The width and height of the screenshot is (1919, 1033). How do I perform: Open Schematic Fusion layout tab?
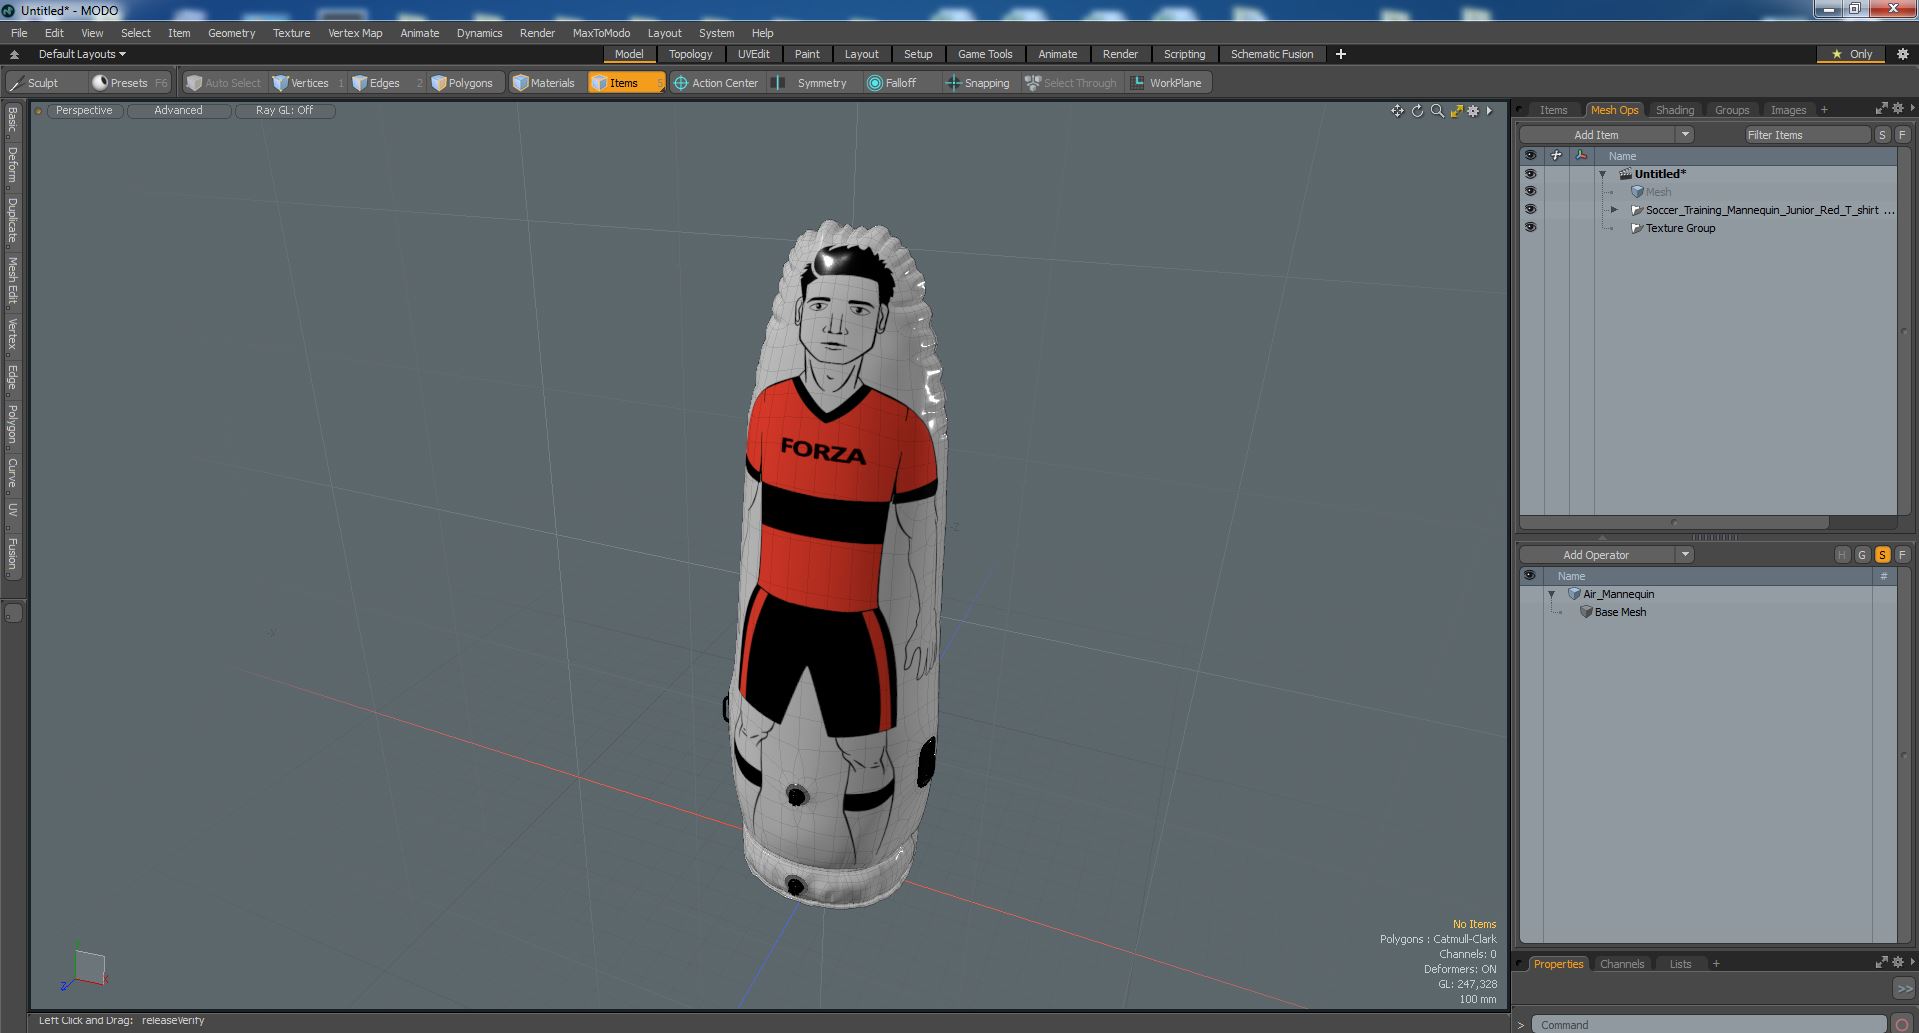coord(1272,54)
